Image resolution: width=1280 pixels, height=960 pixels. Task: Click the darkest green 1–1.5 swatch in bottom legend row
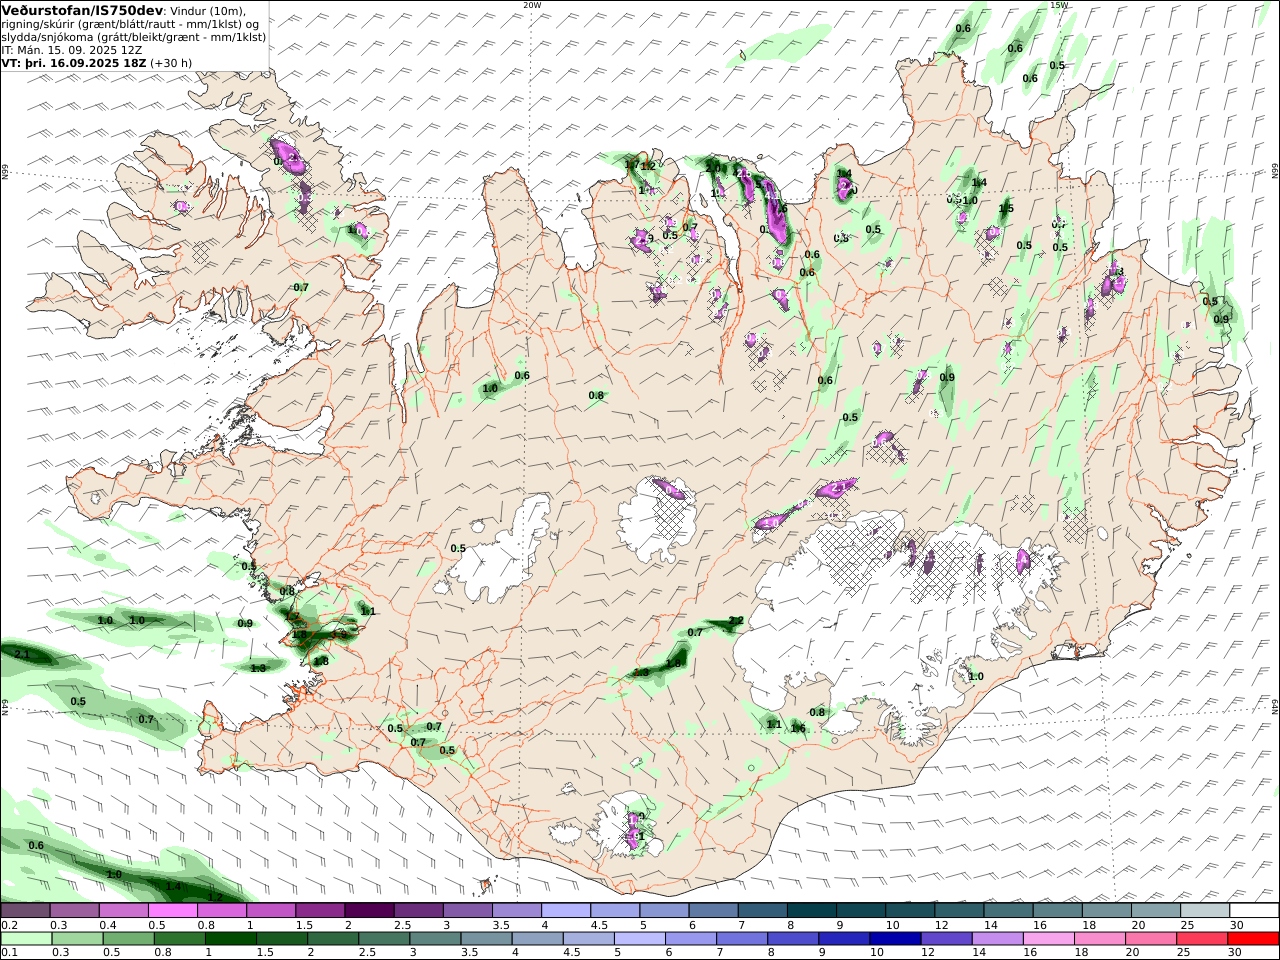pos(230,939)
